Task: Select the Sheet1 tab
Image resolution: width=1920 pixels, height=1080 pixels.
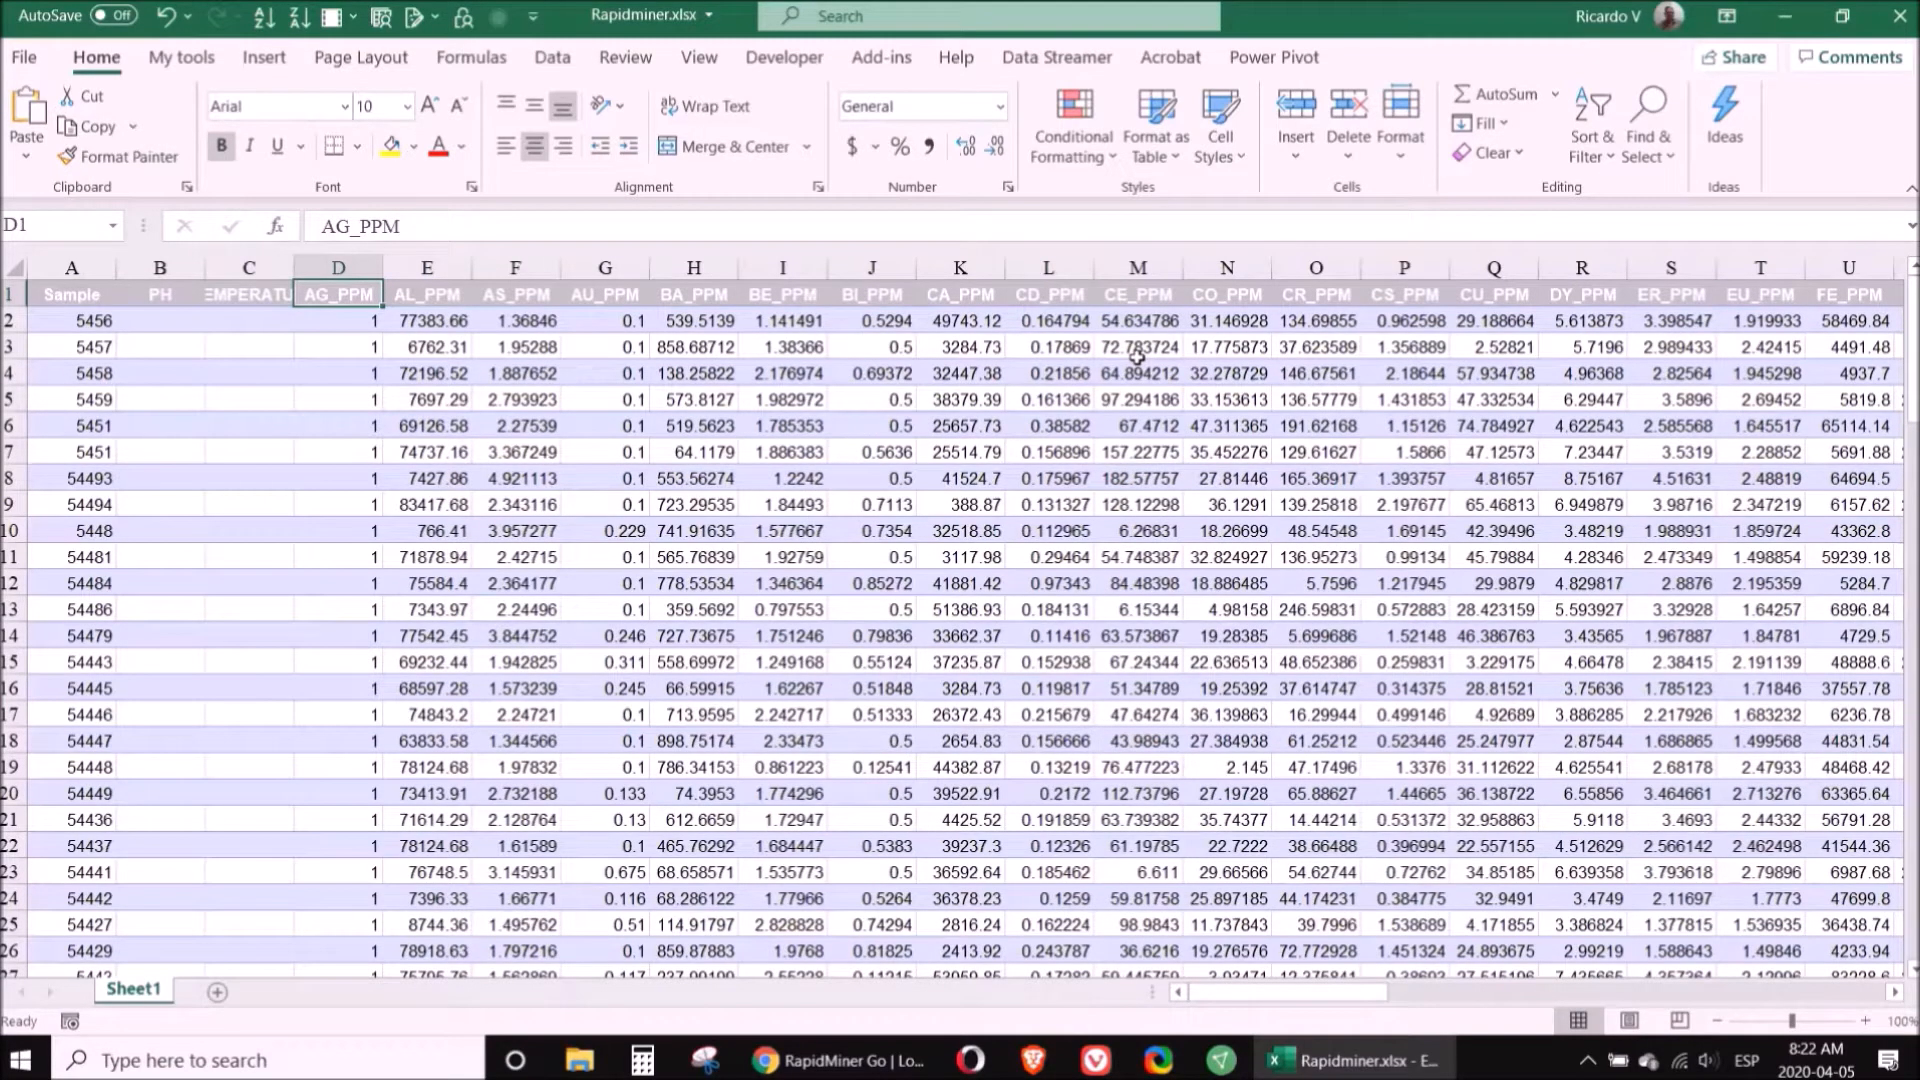Action: click(x=133, y=989)
